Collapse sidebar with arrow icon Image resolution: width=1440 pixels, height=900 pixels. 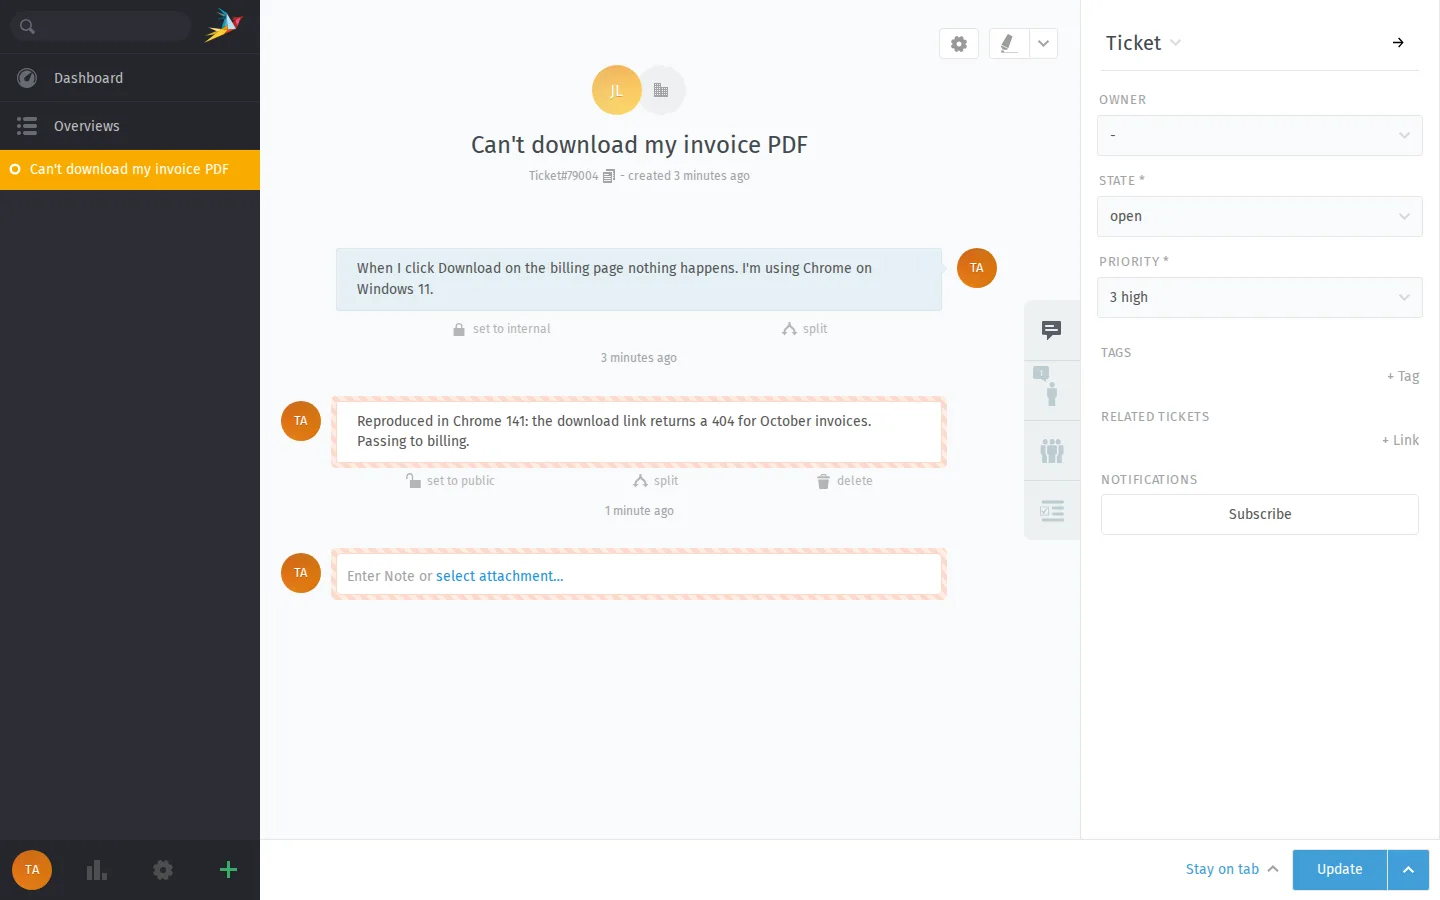pyautogui.click(x=1398, y=43)
